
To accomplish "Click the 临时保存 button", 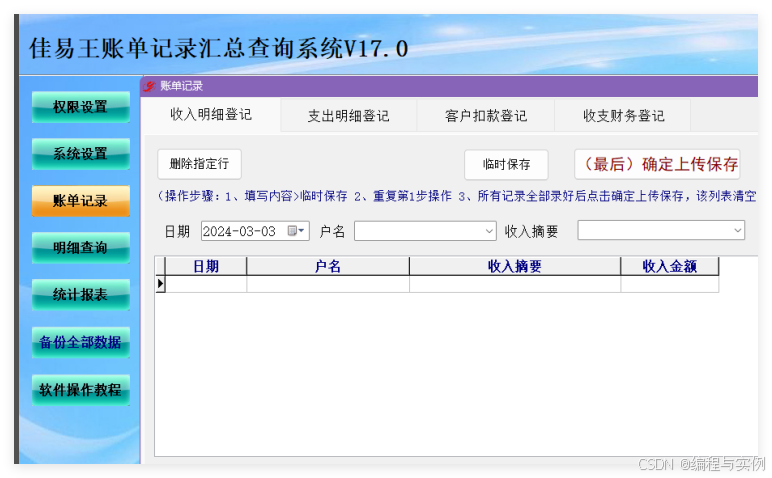I will tap(506, 164).
